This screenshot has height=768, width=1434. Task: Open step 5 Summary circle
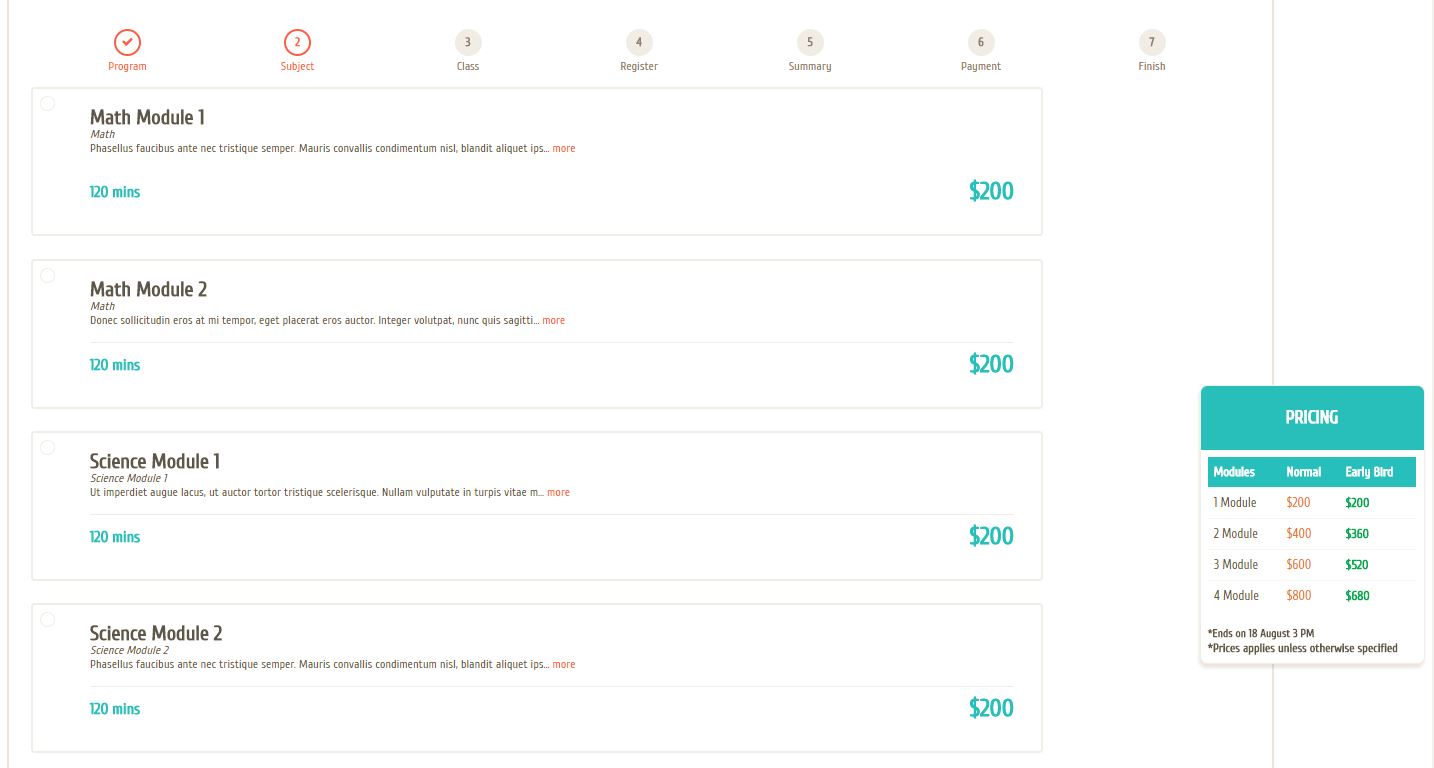(x=810, y=42)
